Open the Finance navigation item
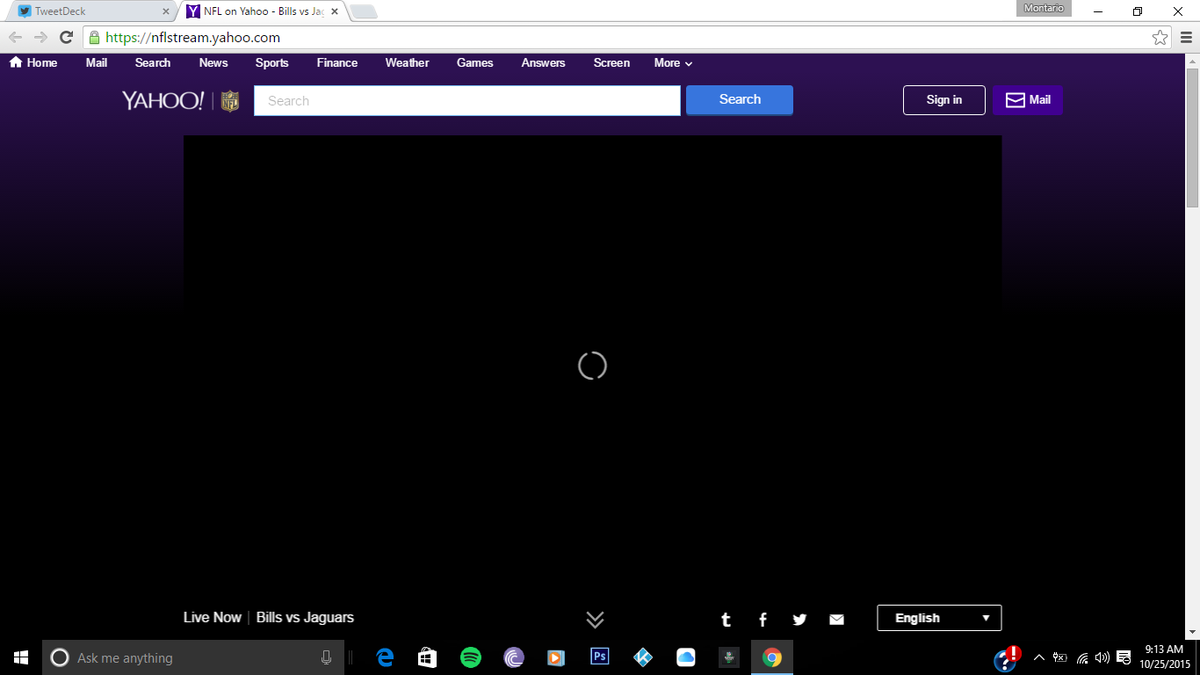Viewport: 1200px width, 675px height. point(337,62)
